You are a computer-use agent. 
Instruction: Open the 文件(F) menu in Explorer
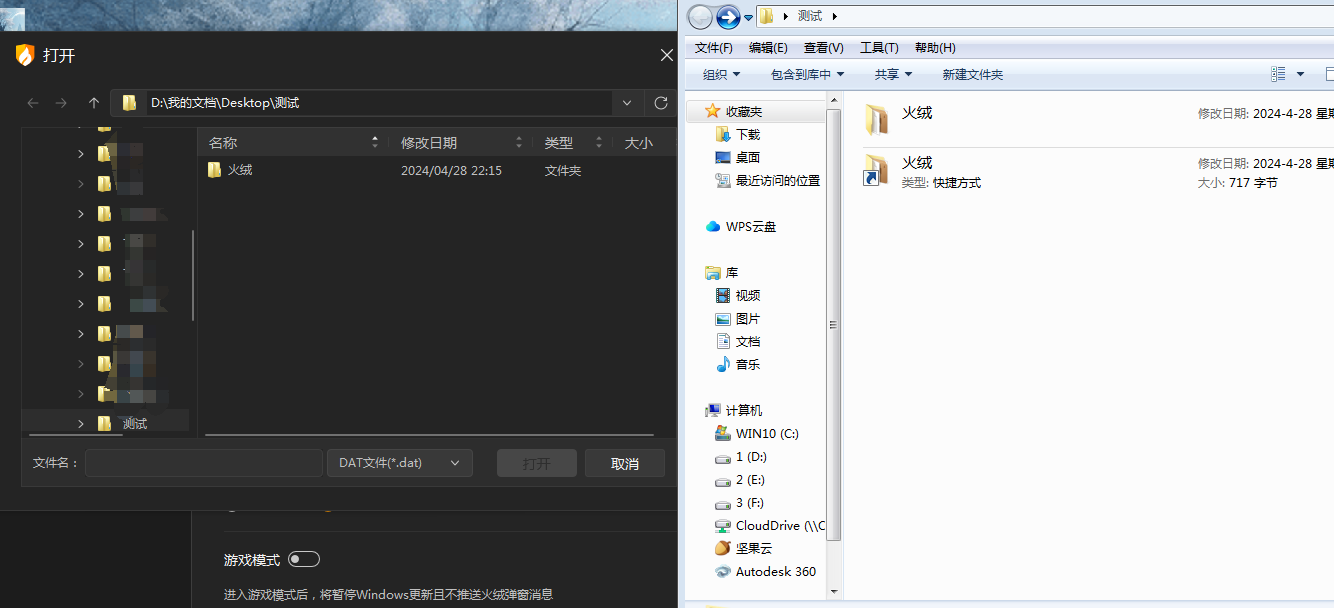(713, 48)
